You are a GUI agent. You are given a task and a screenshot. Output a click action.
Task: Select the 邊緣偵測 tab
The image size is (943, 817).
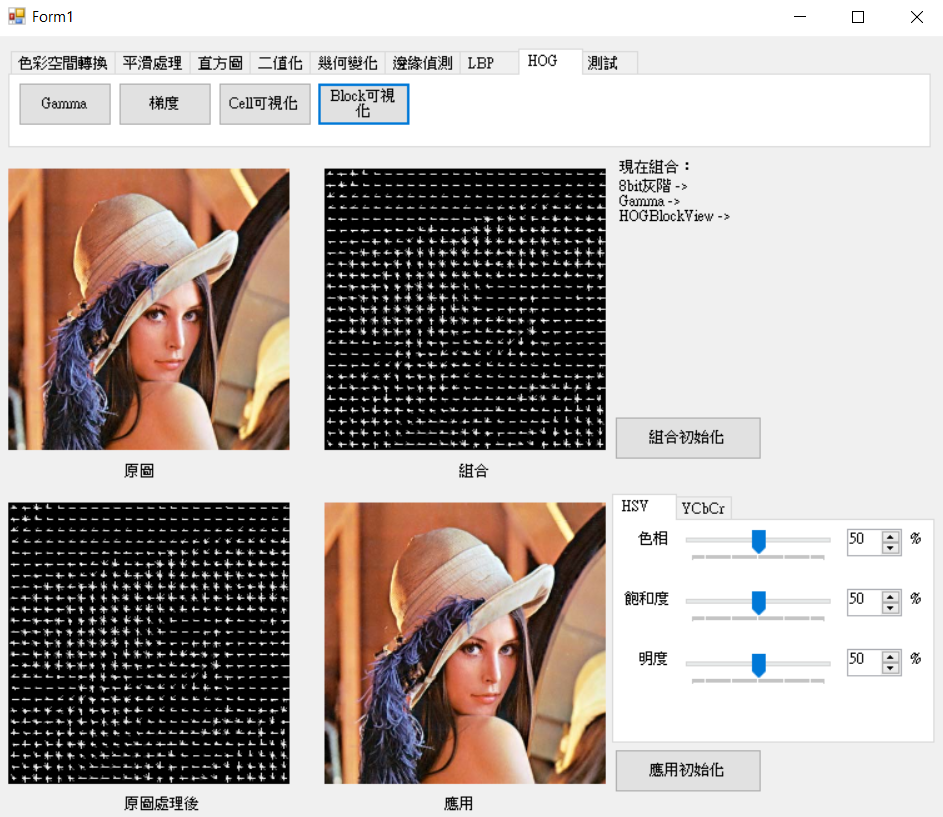(422, 63)
